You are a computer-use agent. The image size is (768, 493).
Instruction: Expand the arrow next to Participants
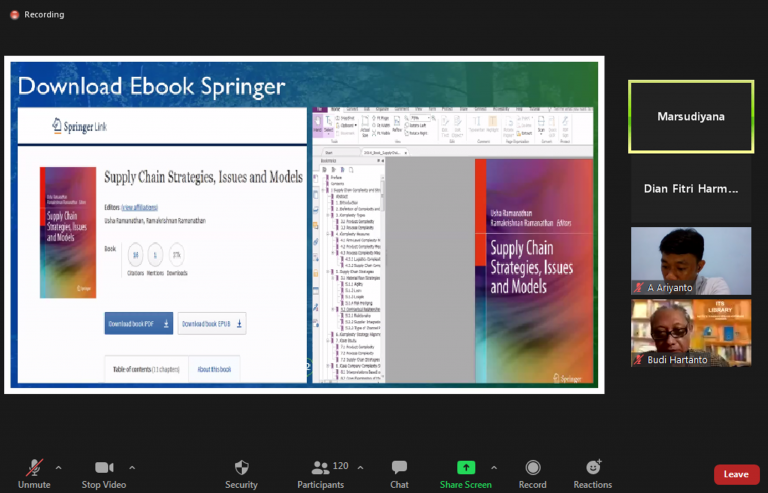[366, 467]
